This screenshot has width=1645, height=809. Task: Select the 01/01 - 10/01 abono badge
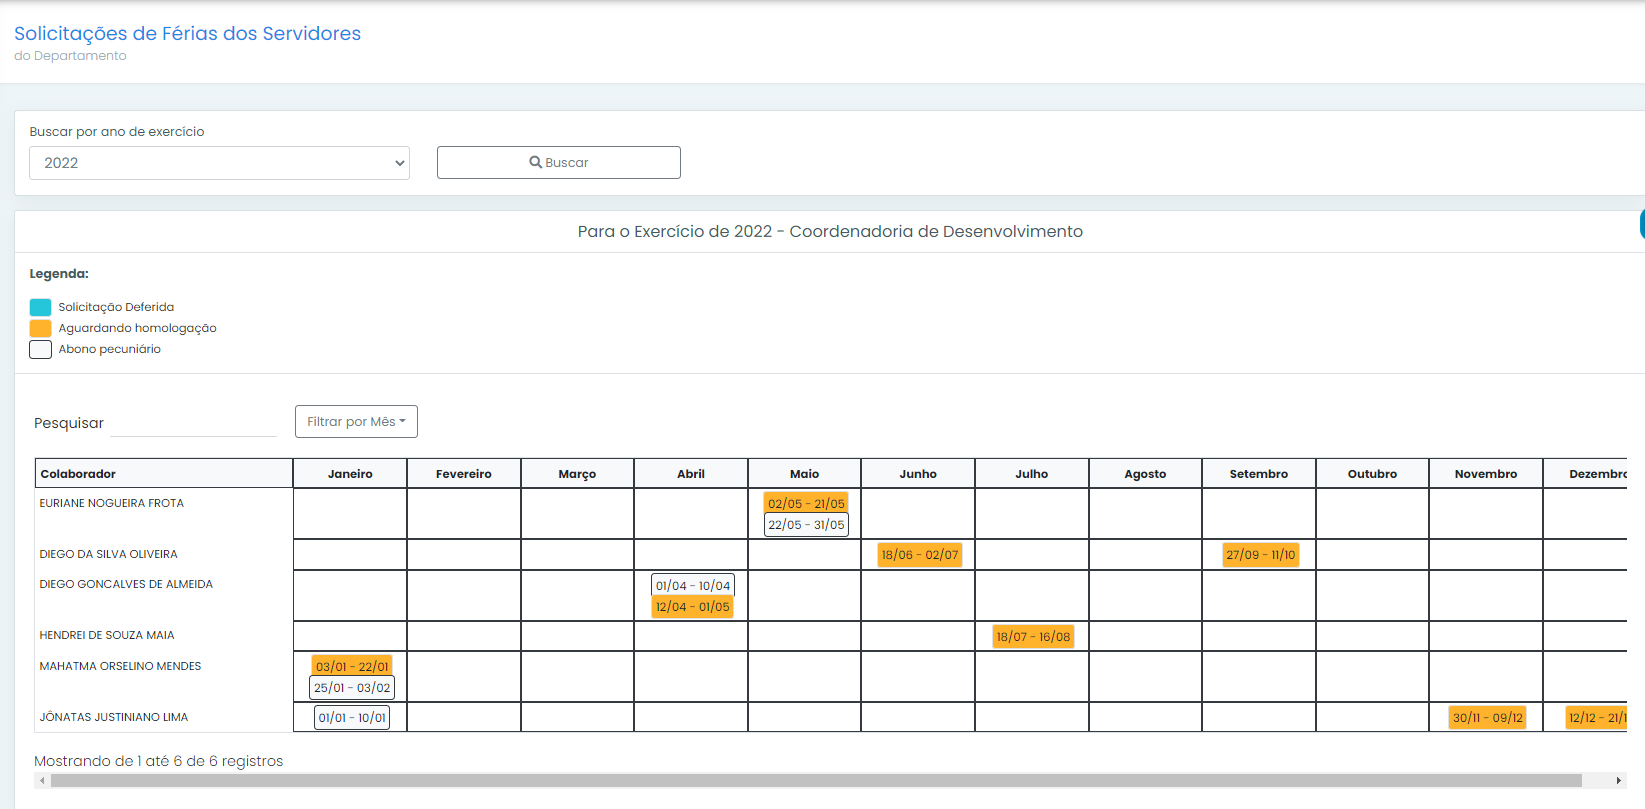352,717
